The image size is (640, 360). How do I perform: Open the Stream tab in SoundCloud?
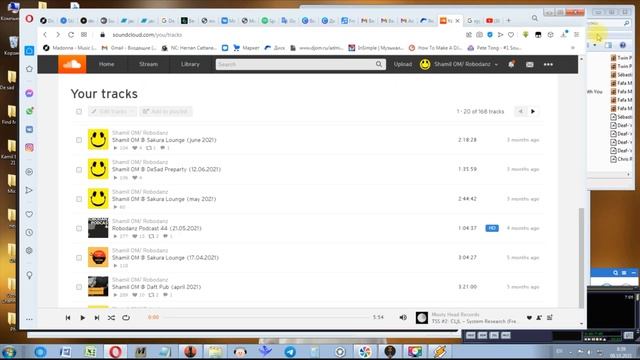click(x=149, y=64)
